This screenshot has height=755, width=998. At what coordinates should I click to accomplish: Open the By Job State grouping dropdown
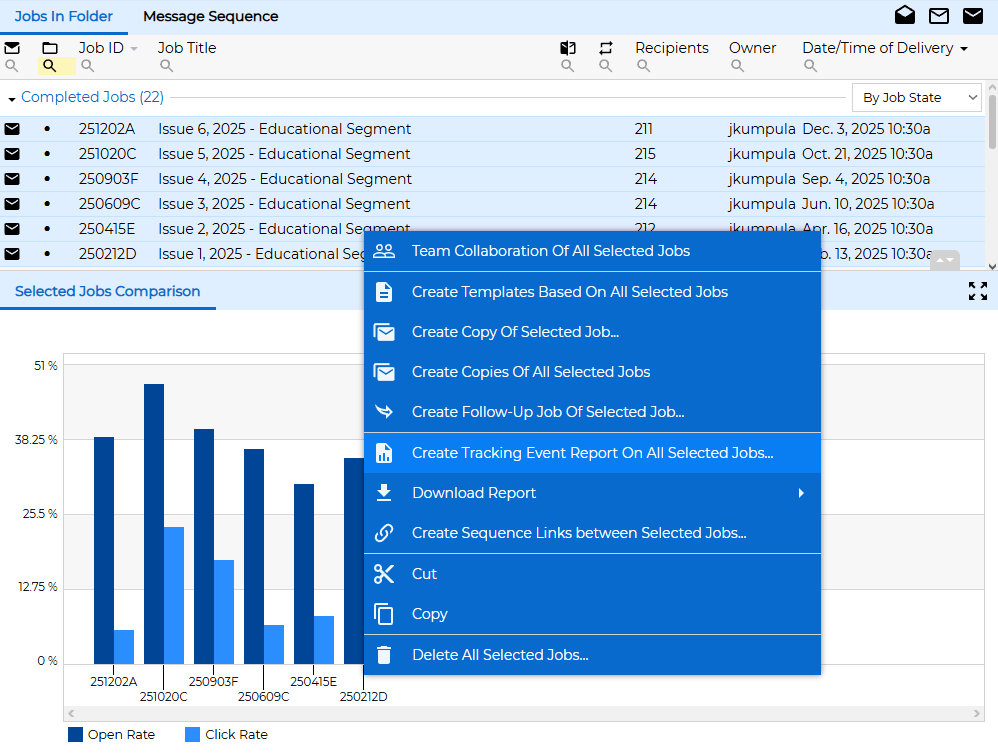click(x=916, y=98)
